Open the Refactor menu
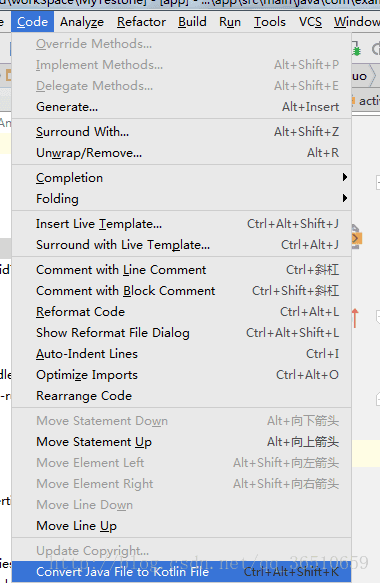The height and width of the screenshot is (583, 380). click(x=141, y=22)
